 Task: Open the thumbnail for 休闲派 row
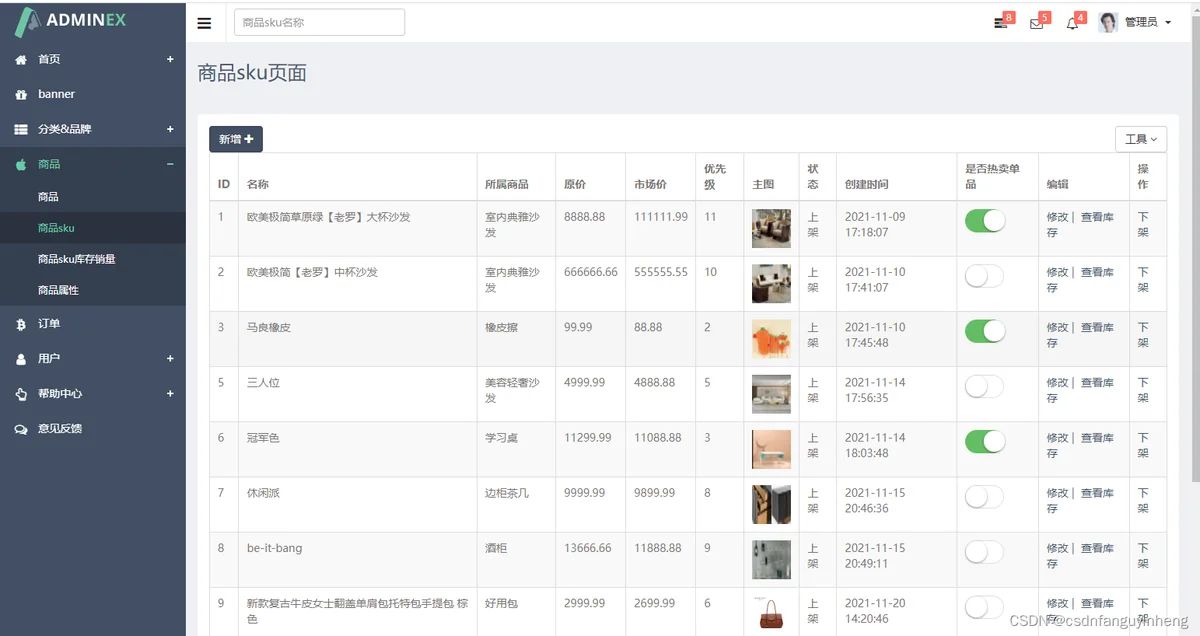tap(771, 505)
